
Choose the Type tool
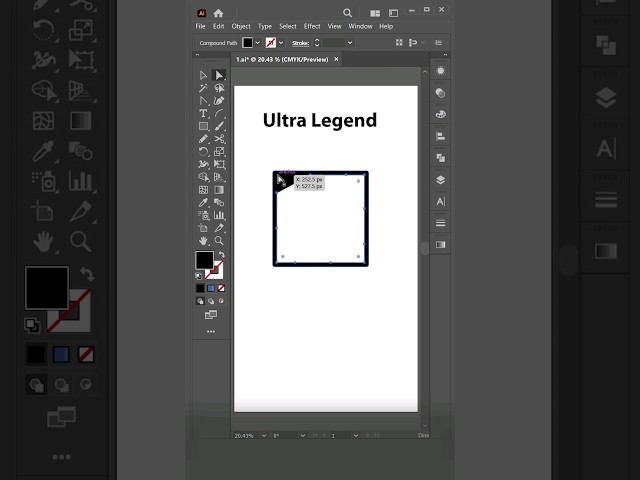(x=203, y=113)
